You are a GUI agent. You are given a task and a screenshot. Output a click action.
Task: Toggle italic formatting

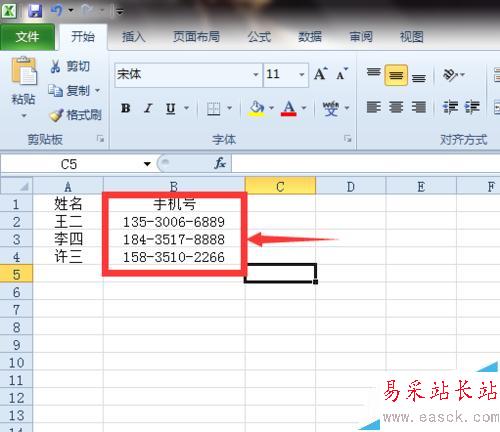pos(148,108)
